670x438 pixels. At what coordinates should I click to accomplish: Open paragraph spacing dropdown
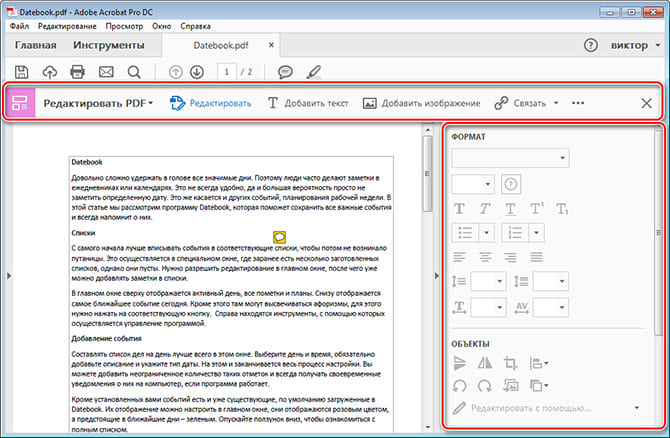(x=551, y=281)
